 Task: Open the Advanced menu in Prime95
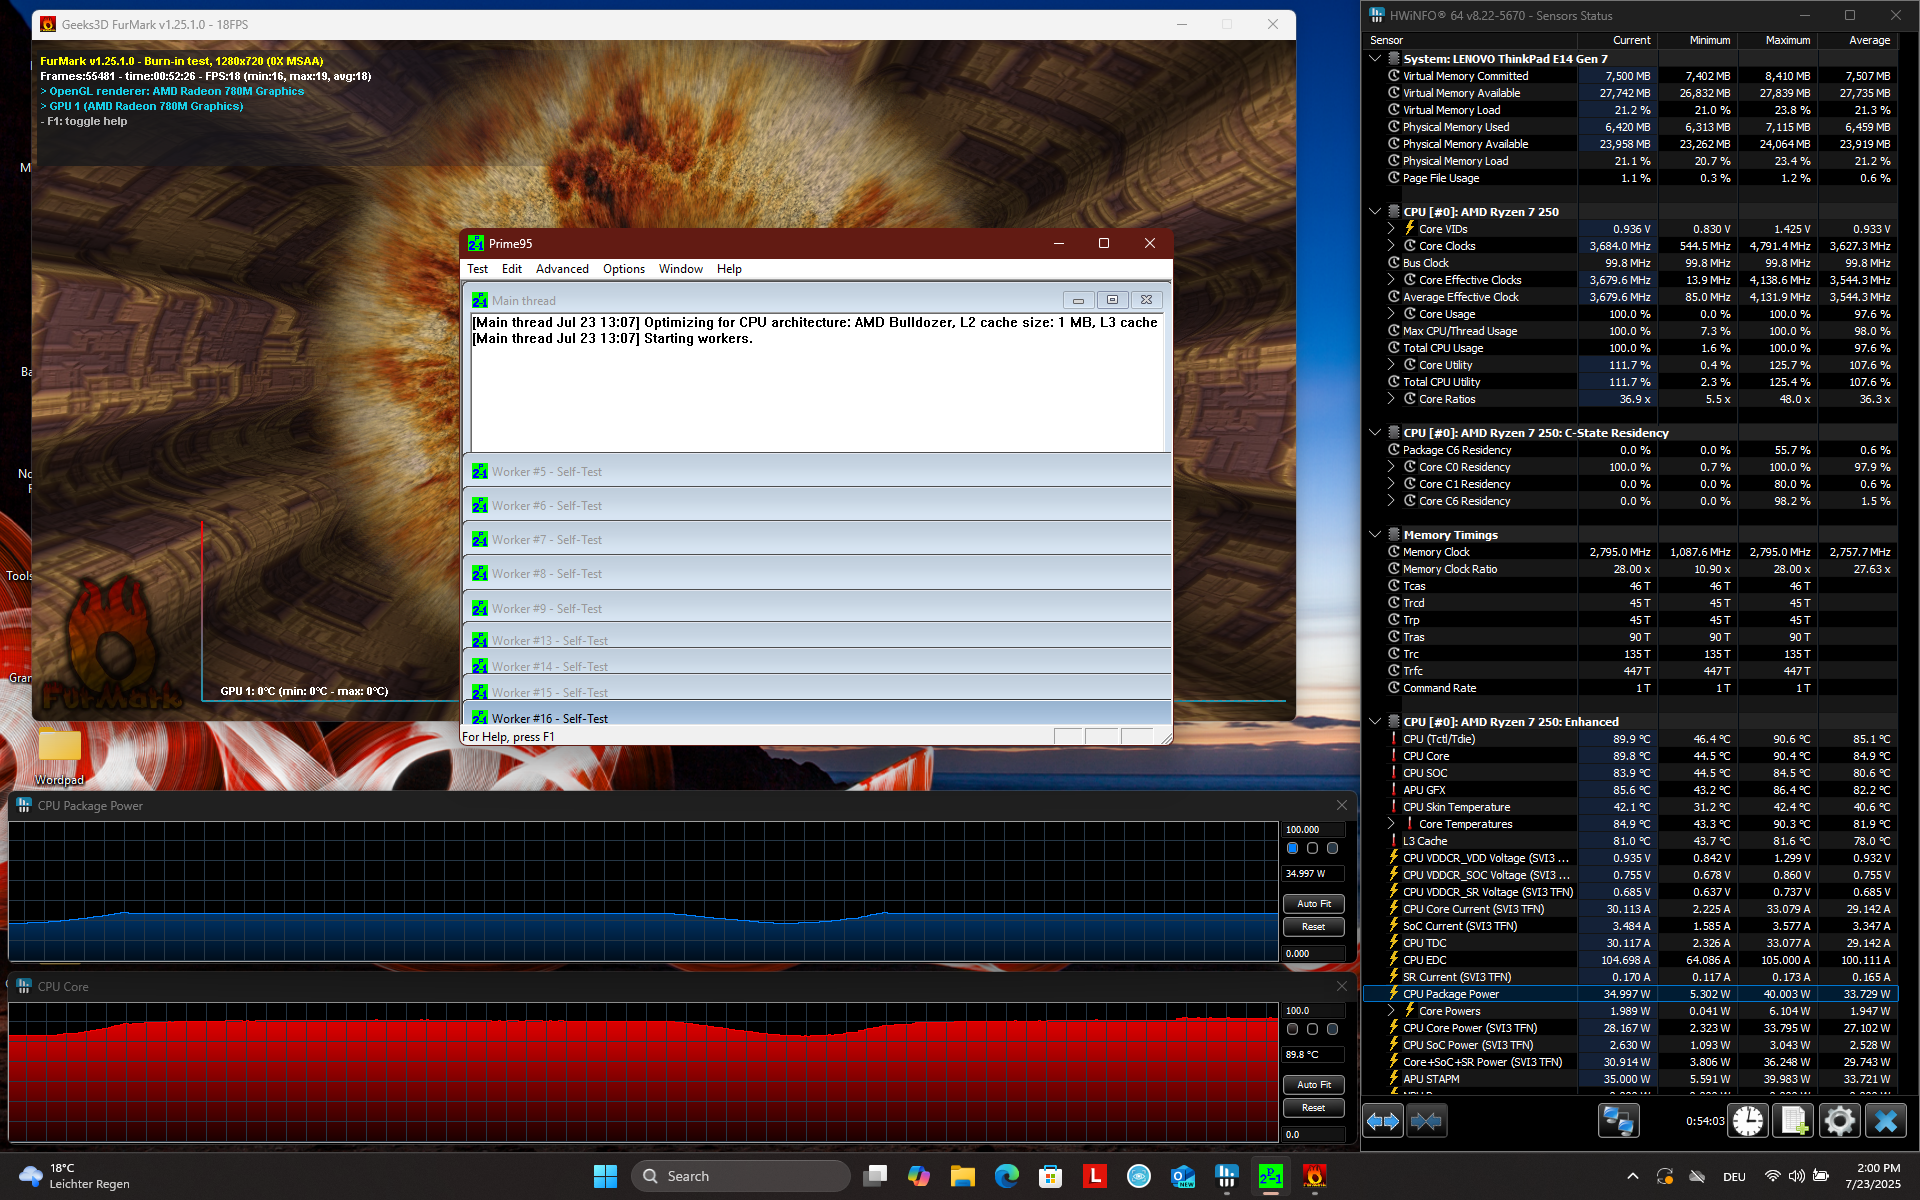click(x=562, y=269)
